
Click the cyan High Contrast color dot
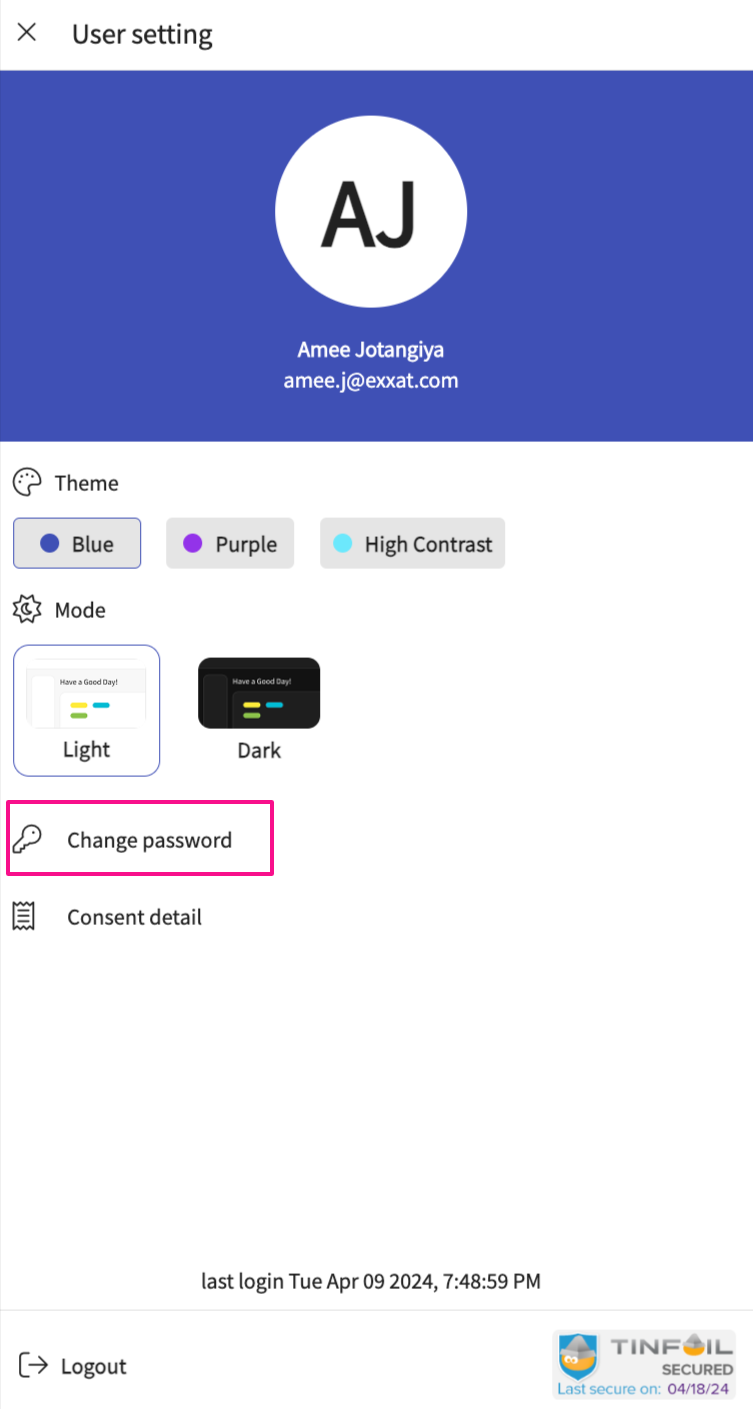pos(343,543)
